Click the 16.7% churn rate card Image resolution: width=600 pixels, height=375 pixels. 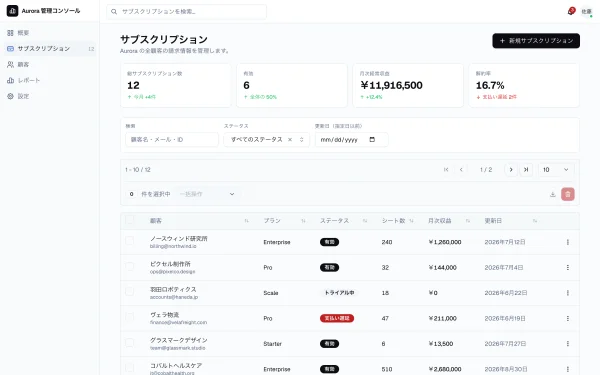pos(524,85)
